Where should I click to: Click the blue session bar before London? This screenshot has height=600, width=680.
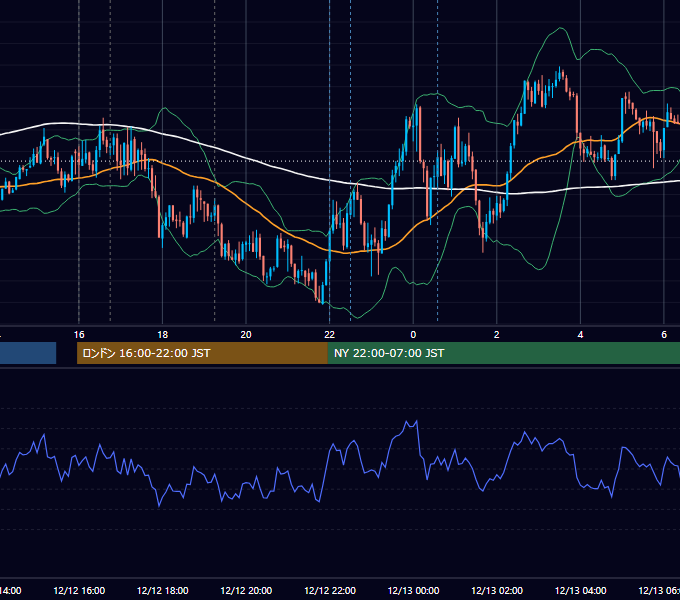(x=28, y=353)
